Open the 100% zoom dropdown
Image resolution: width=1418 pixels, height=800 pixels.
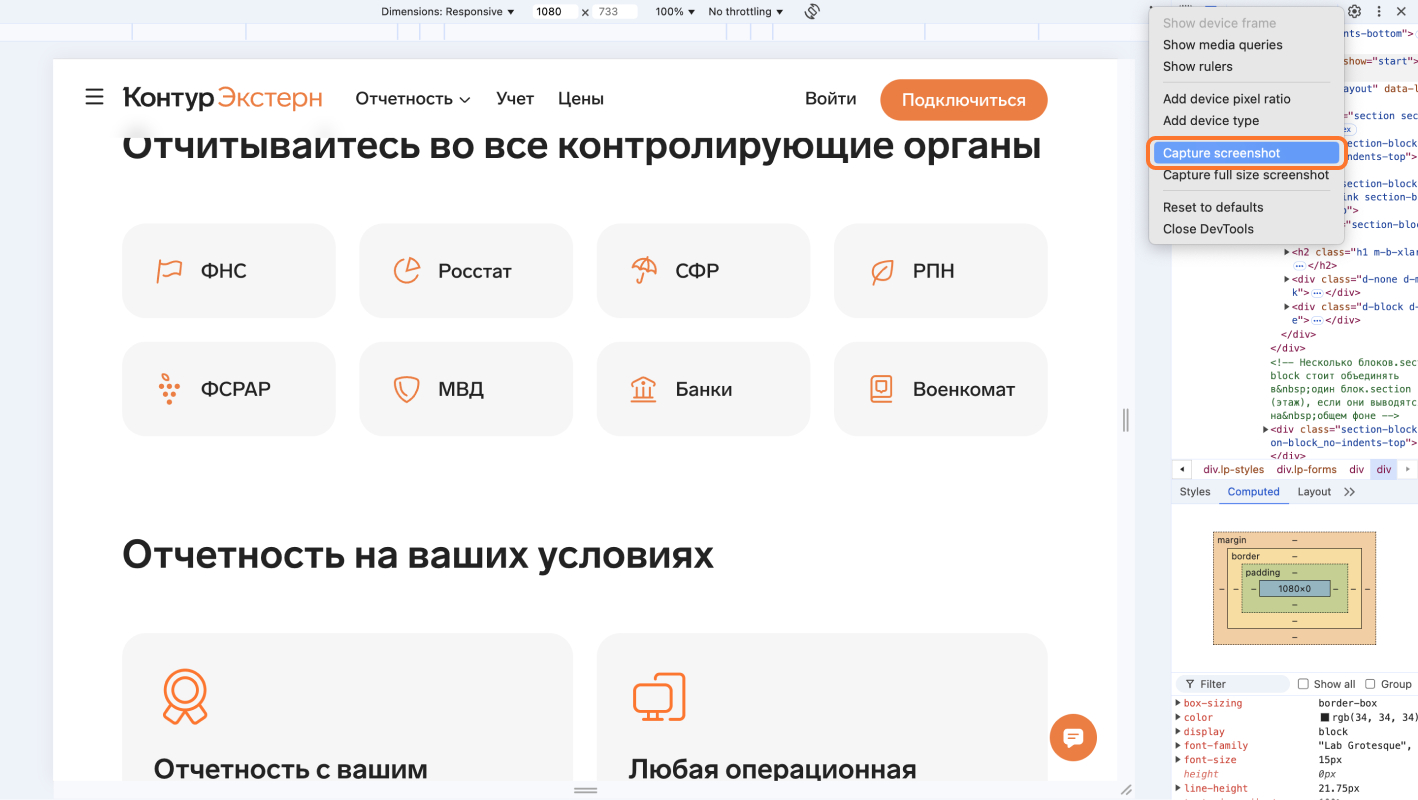click(676, 12)
